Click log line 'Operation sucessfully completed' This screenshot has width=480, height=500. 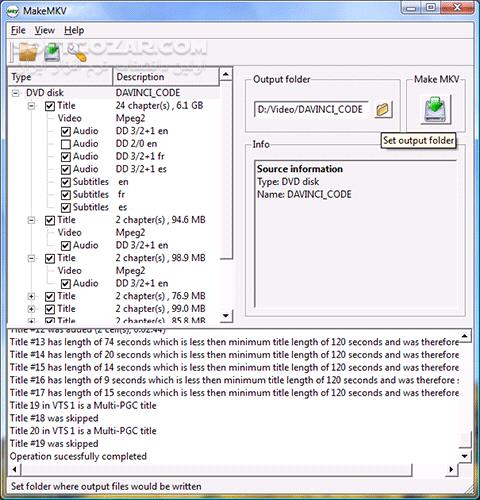pyautogui.click(x=78, y=456)
